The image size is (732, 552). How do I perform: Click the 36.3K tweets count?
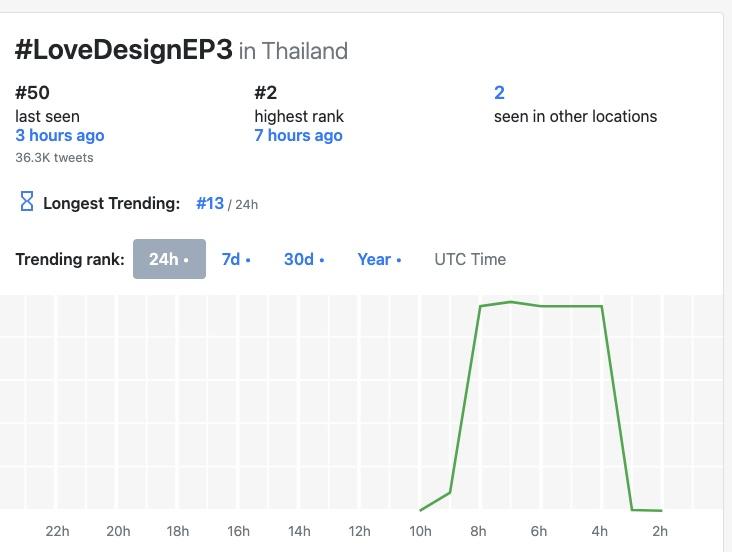tap(54, 158)
